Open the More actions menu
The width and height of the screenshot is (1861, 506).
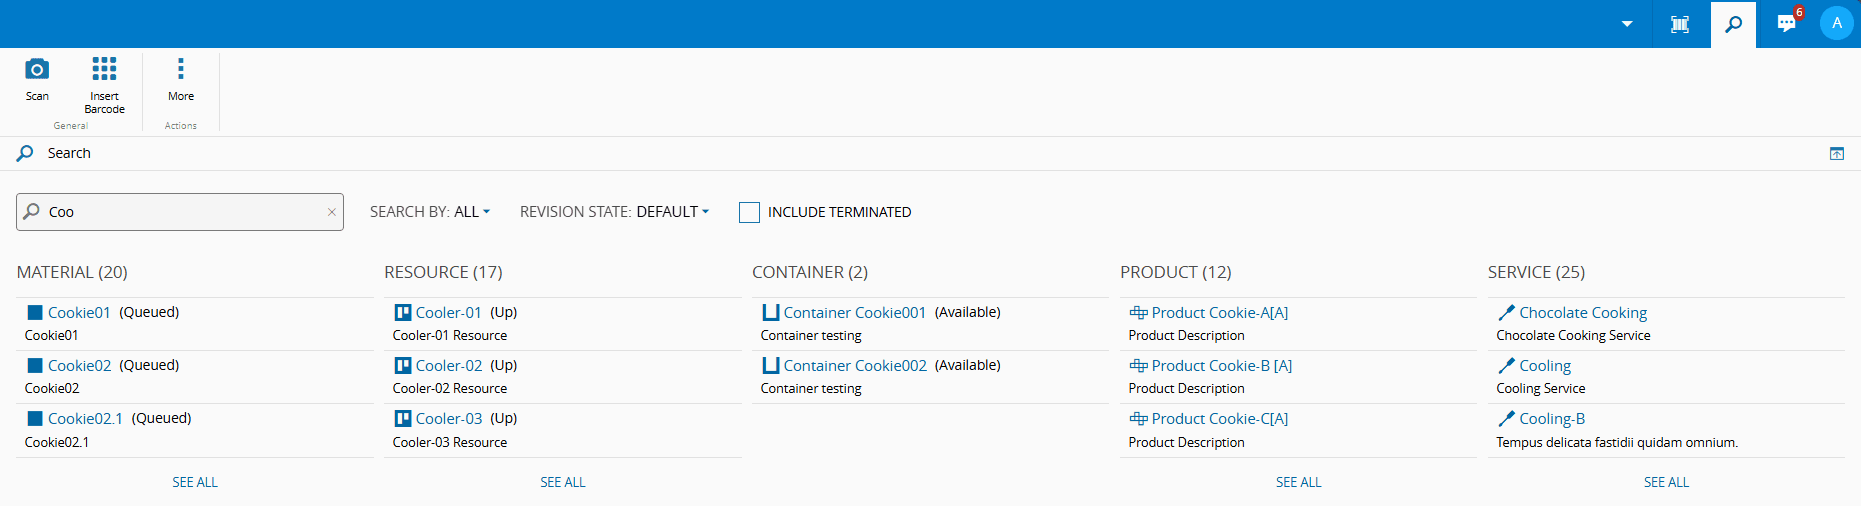tap(181, 69)
